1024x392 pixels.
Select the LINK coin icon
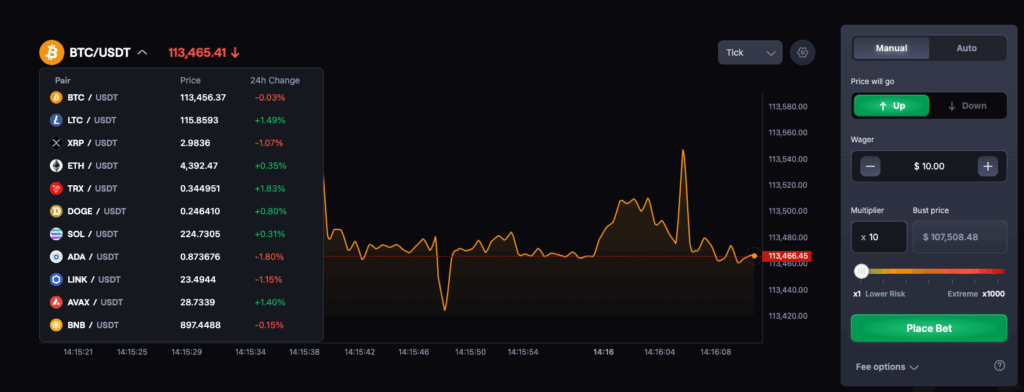(56, 280)
